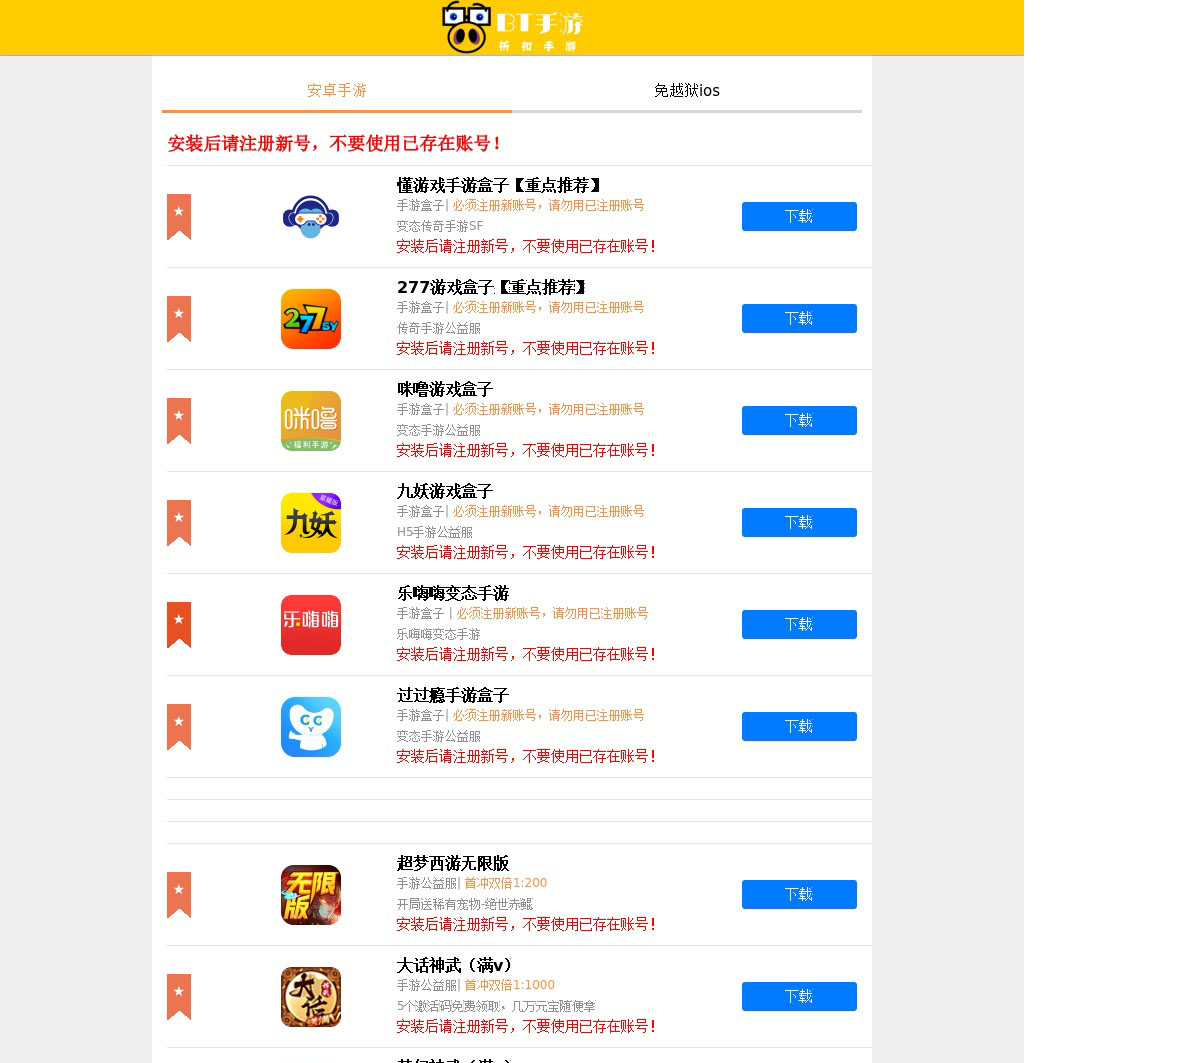Viewport: 1200px width, 1063px height.
Task: Open title 277游戏盒子【重点推荐】
Action: tap(493, 287)
